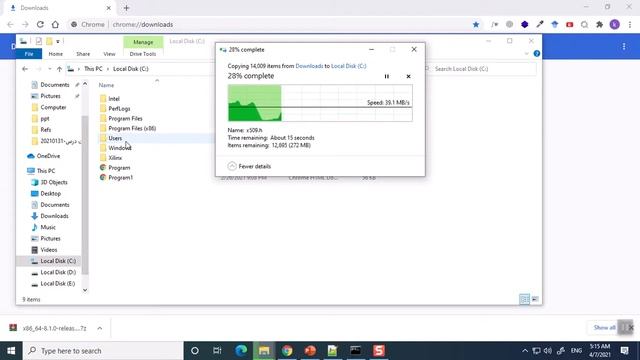640x360 pixels.
Task: Open the Windows Start menu
Action: [11, 351]
